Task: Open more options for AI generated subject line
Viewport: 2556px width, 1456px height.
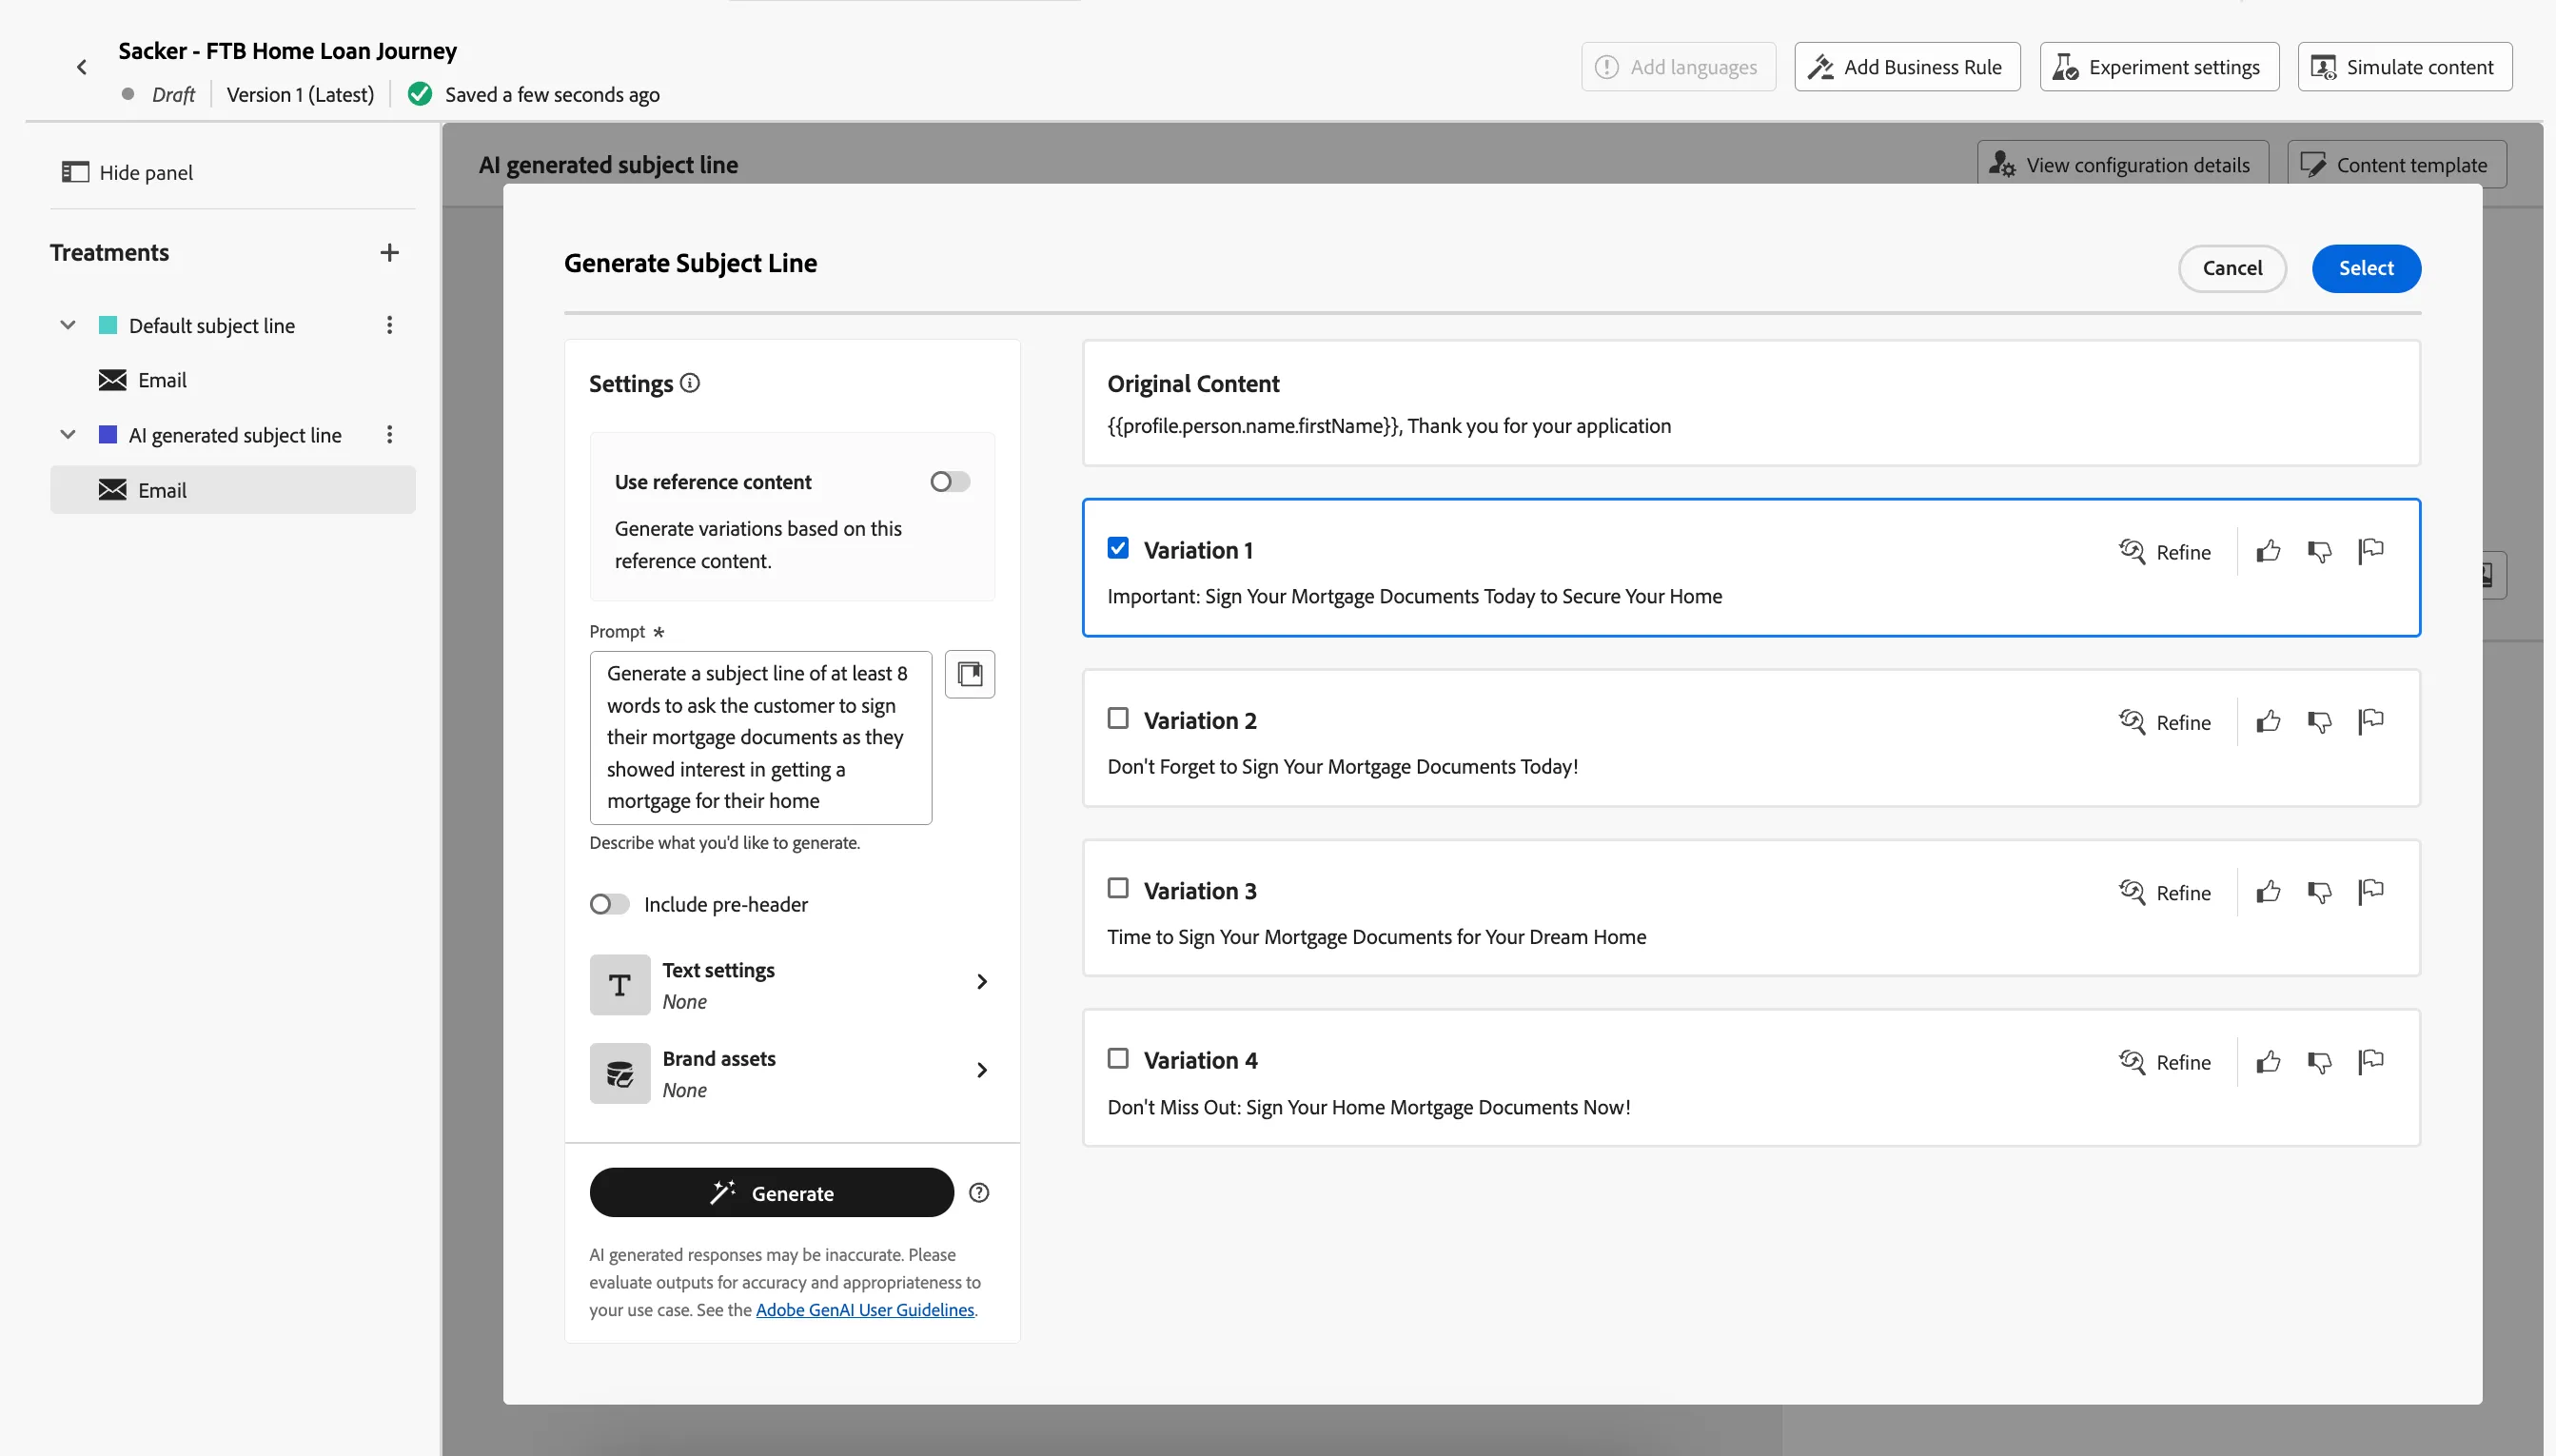Action: (389, 435)
